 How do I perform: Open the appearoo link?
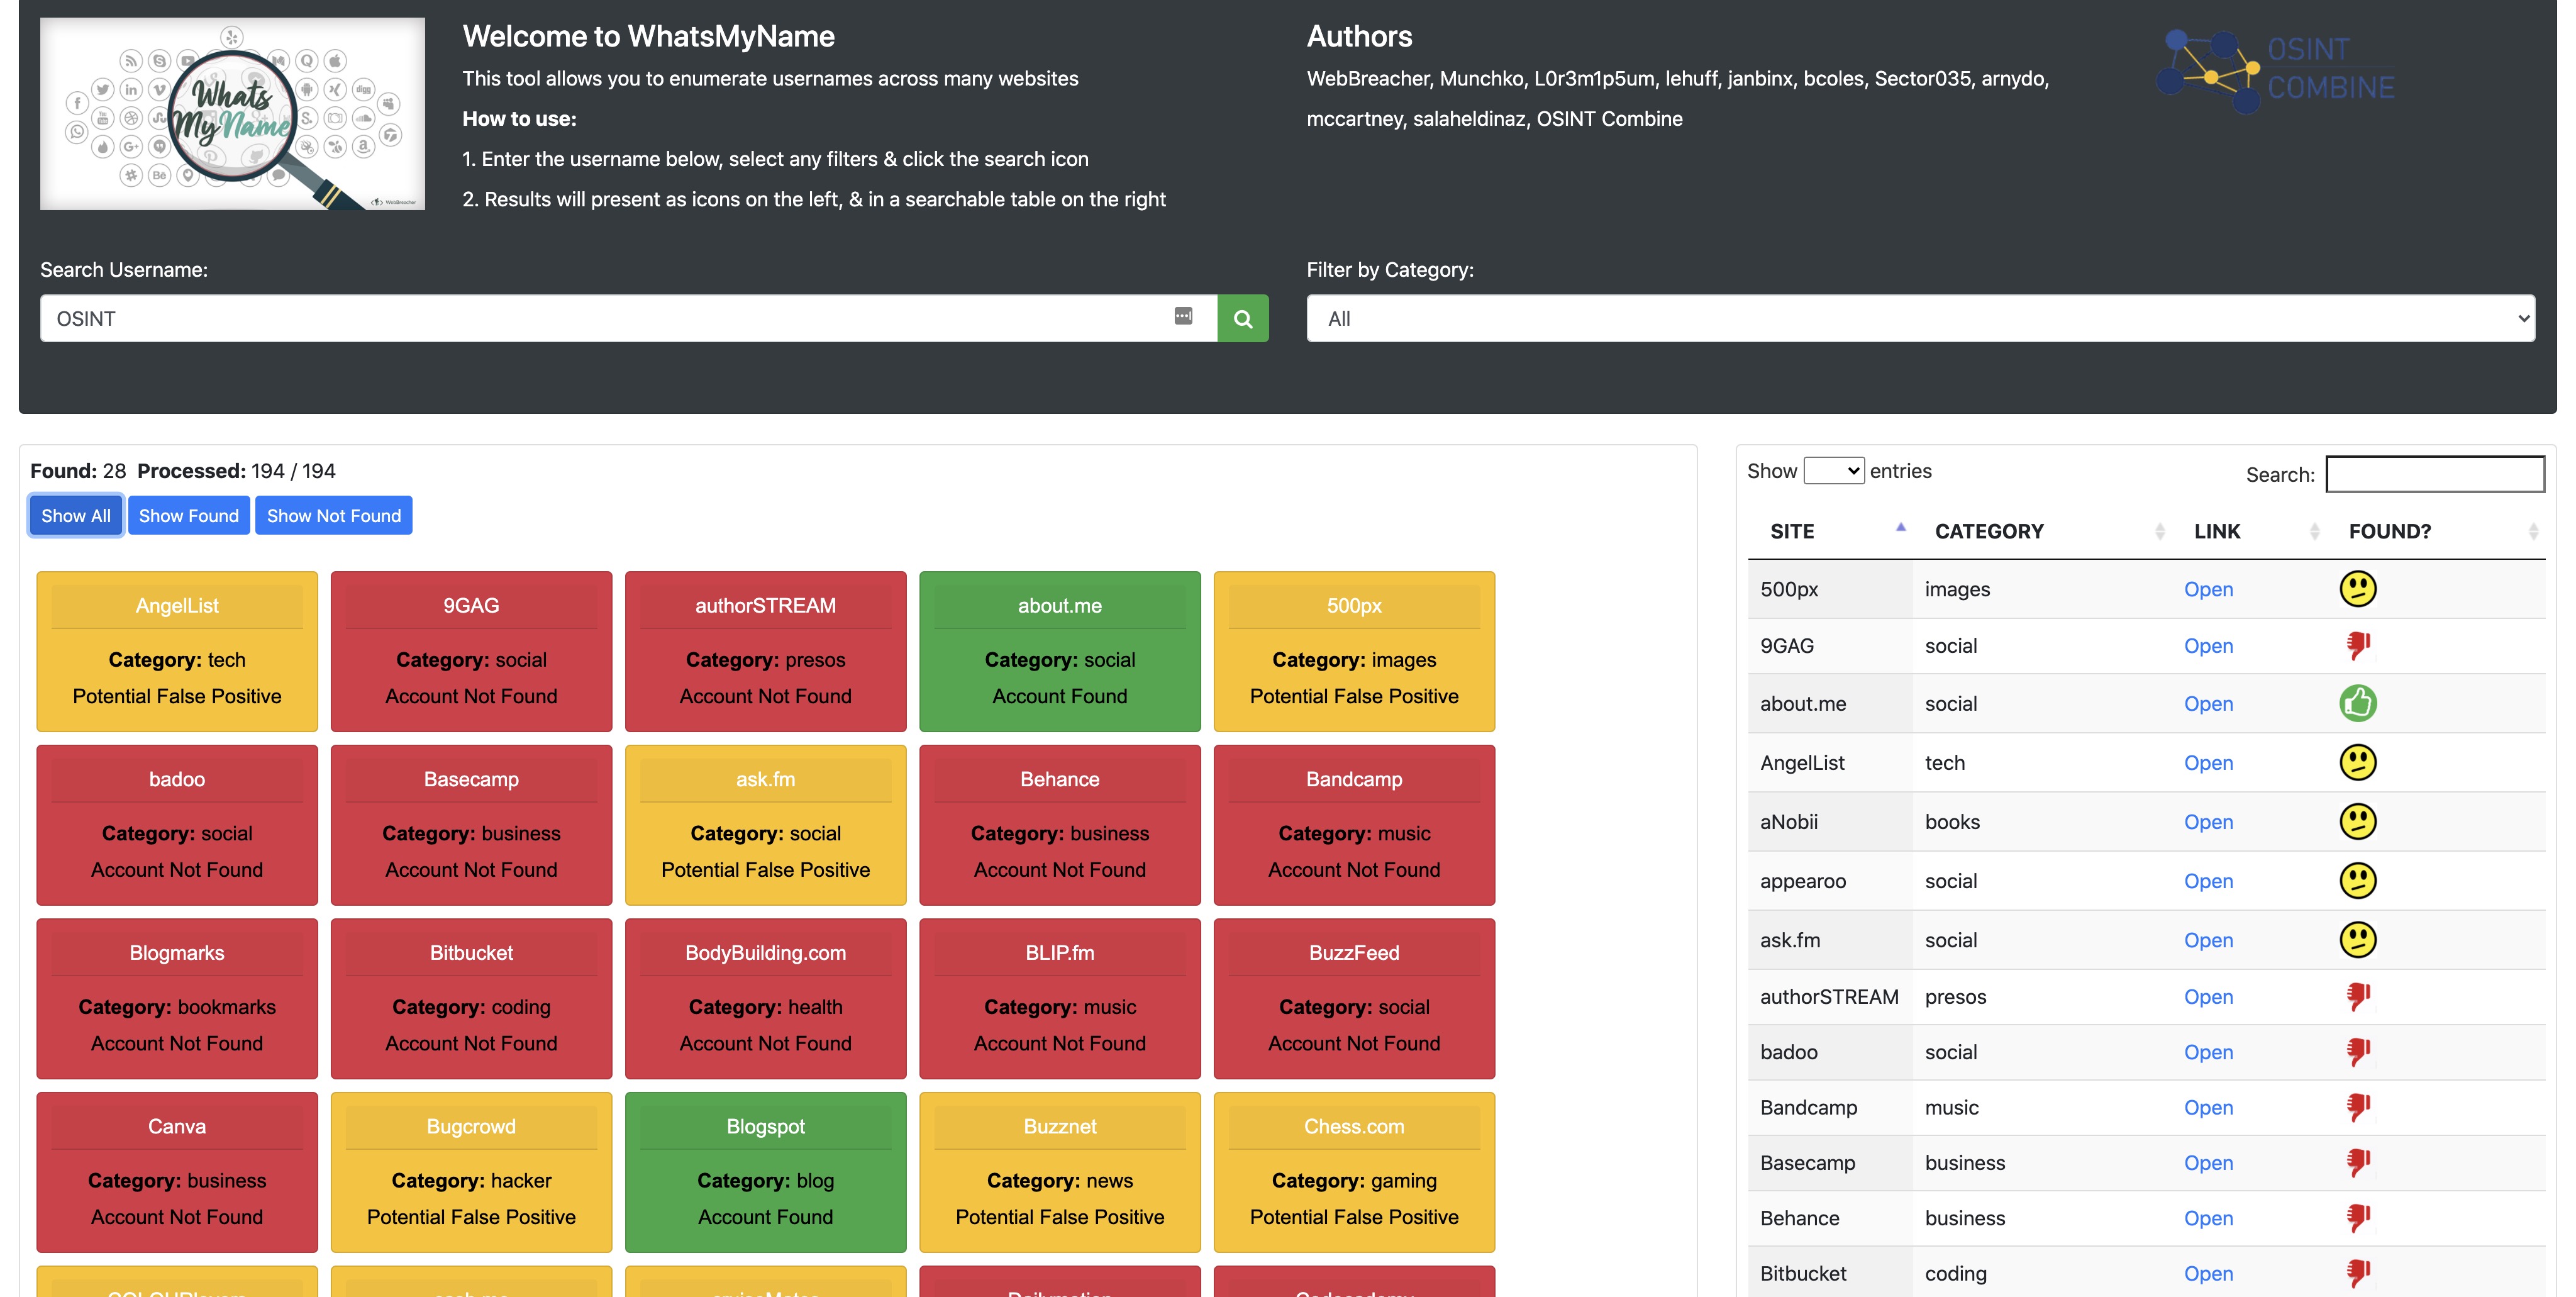2208,881
